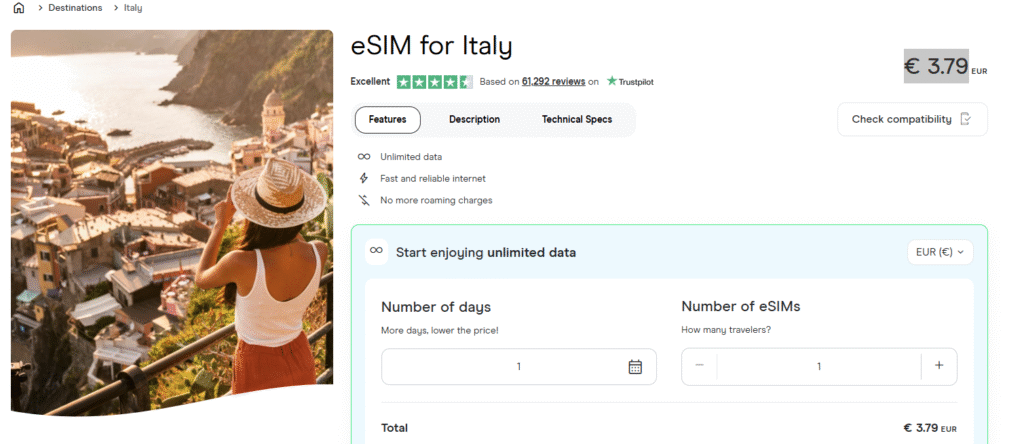This screenshot has width=1024, height=444.
Task: Open the Technical Specs tab
Action: [577, 120]
